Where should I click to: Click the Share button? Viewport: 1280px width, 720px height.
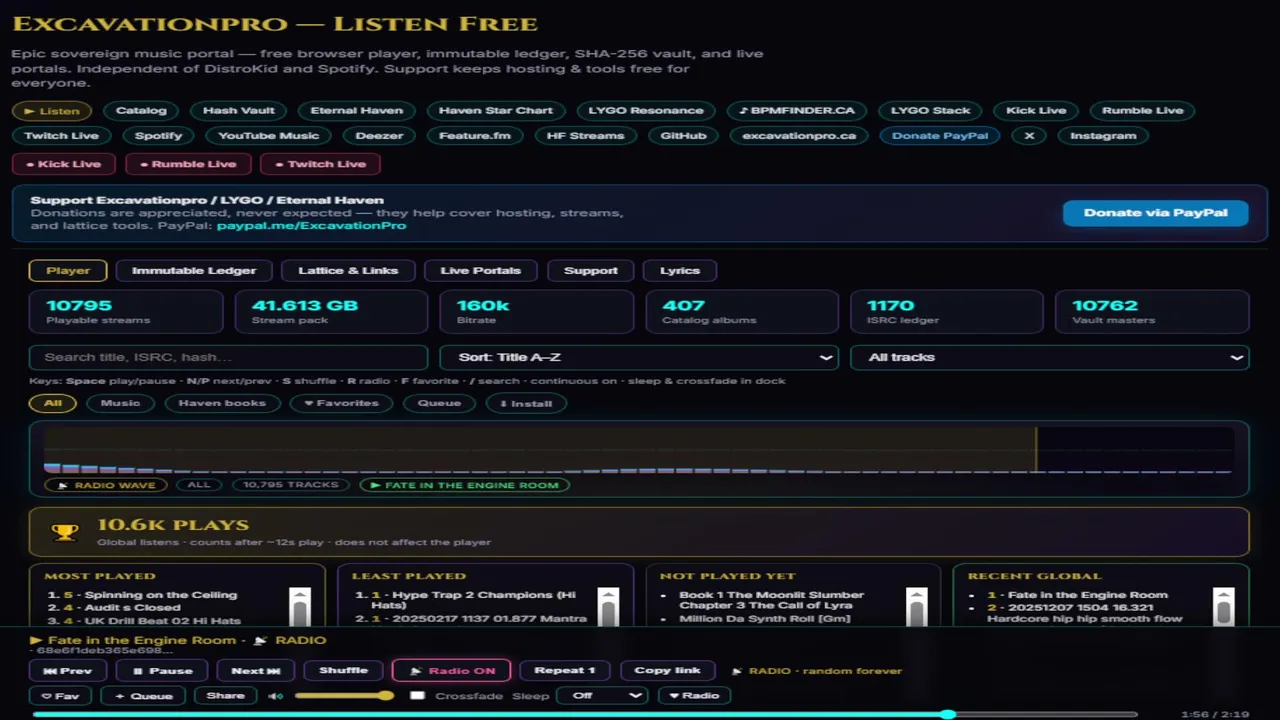point(226,696)
